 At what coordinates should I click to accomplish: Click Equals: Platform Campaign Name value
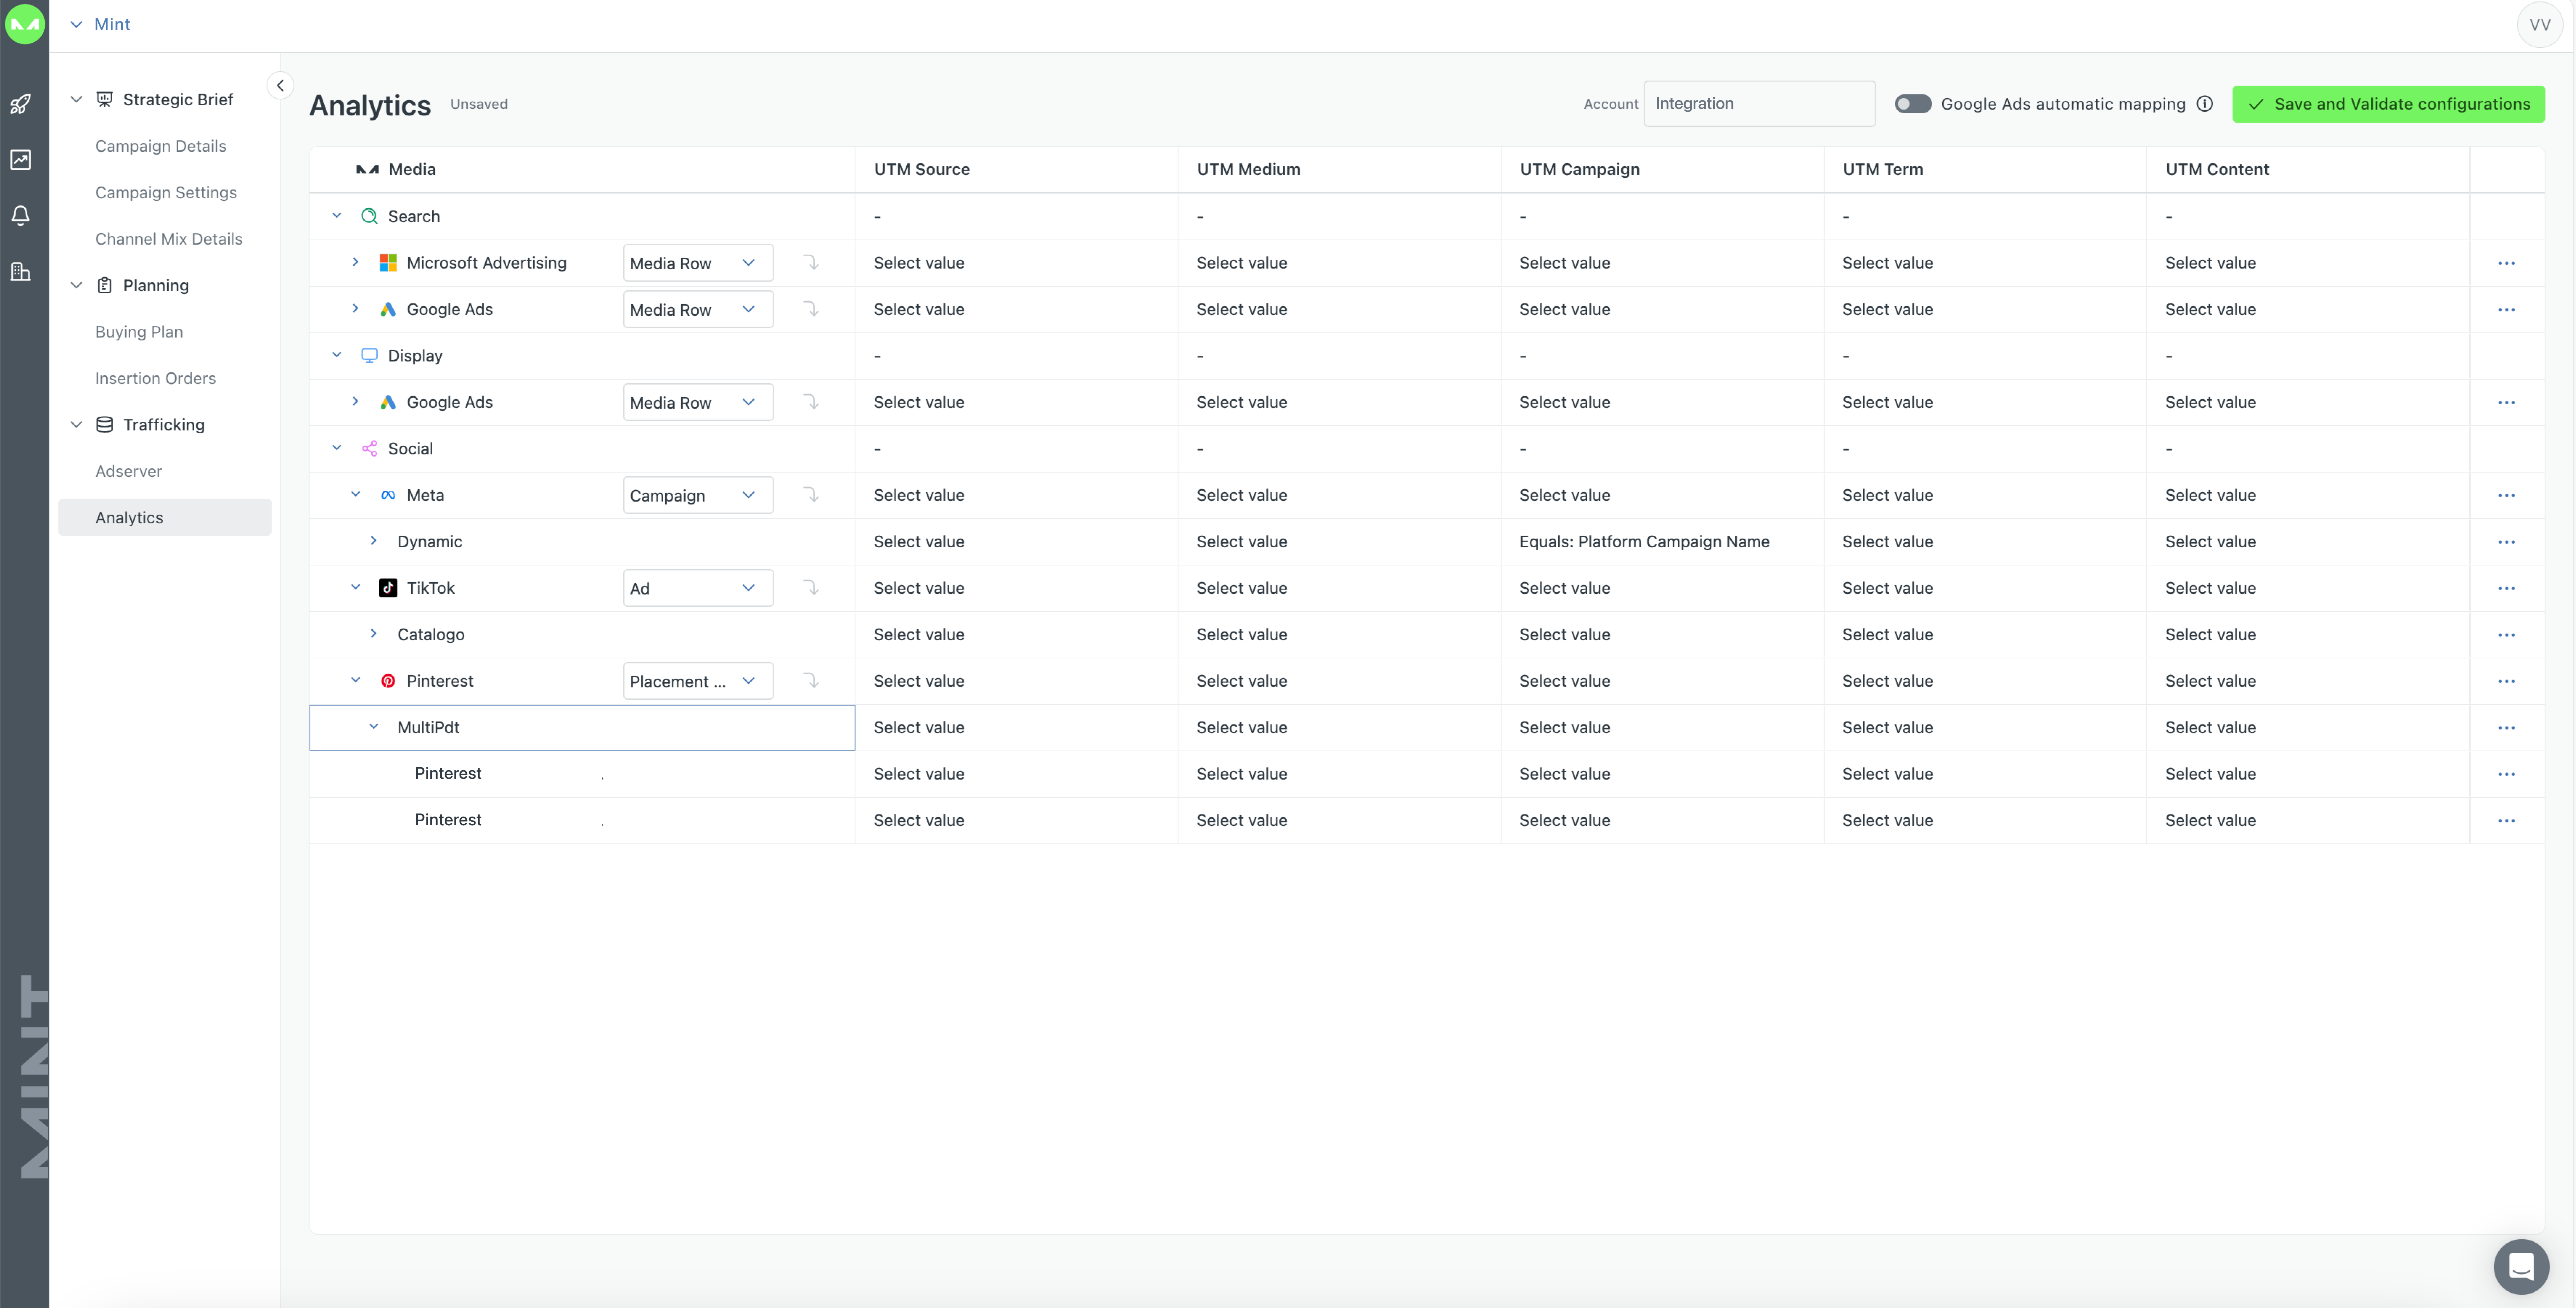(1644, 541)
